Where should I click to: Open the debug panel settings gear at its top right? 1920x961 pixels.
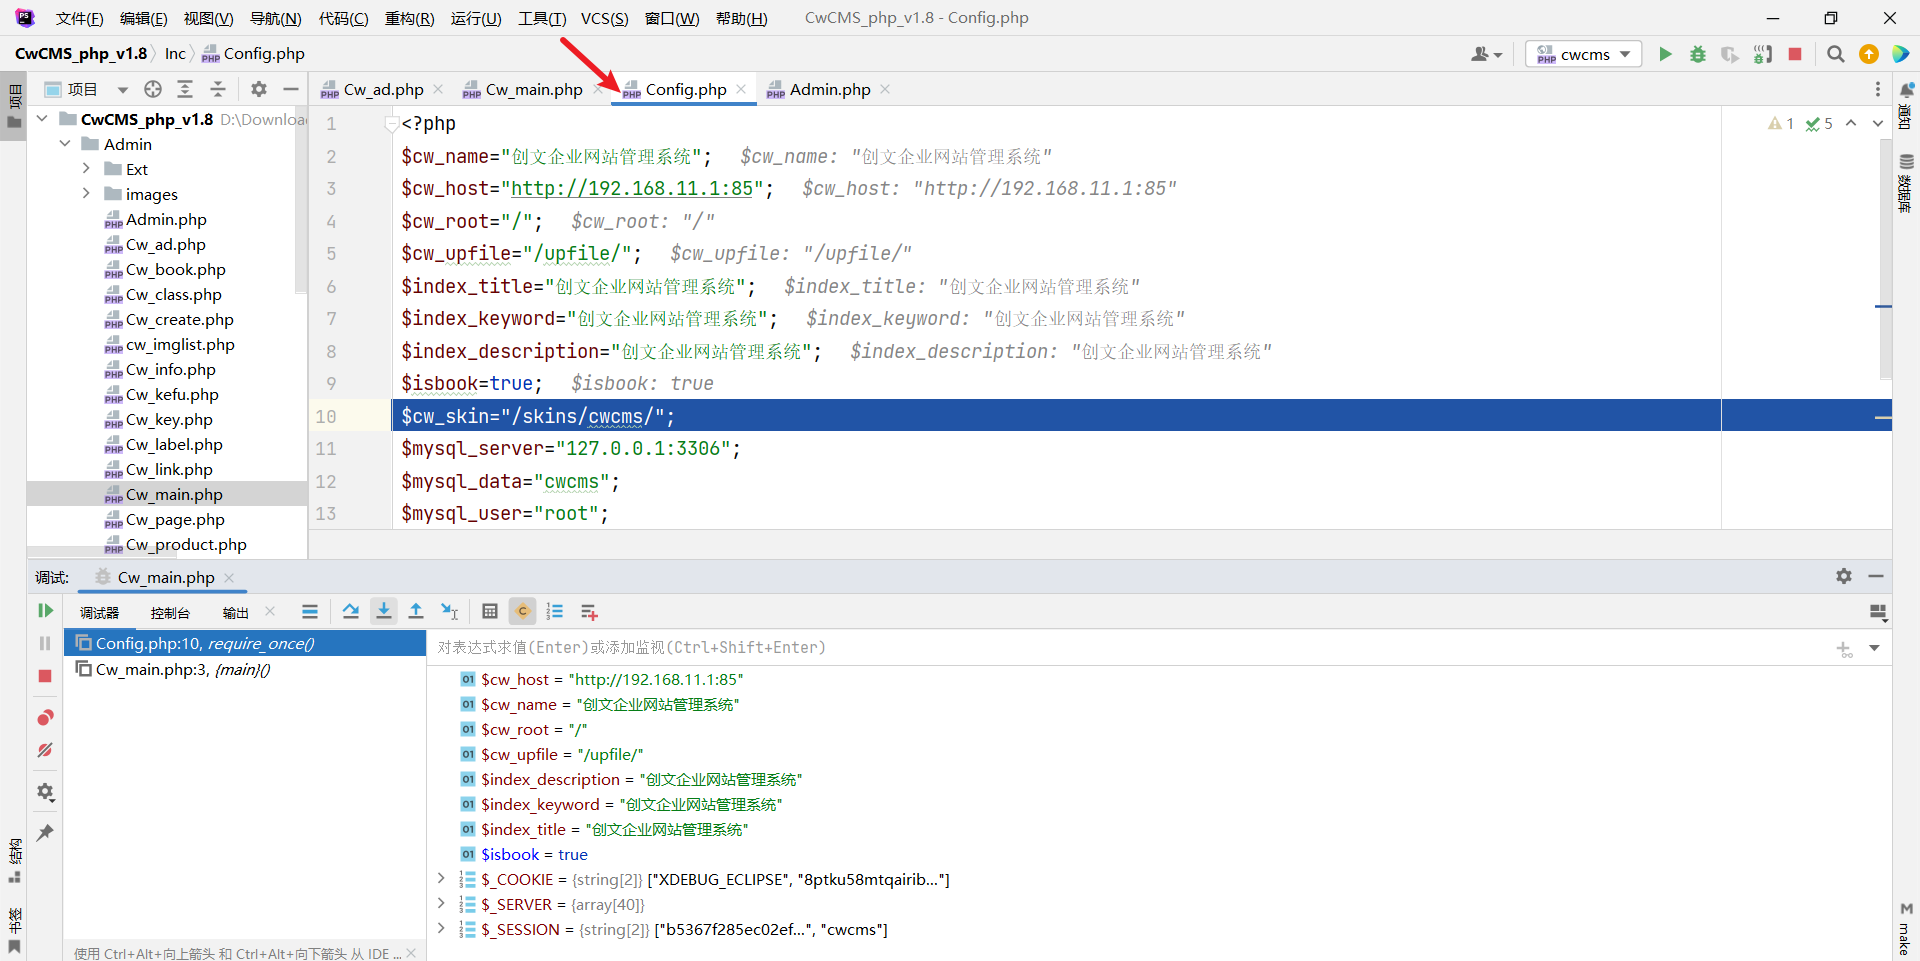(1844, 576)
